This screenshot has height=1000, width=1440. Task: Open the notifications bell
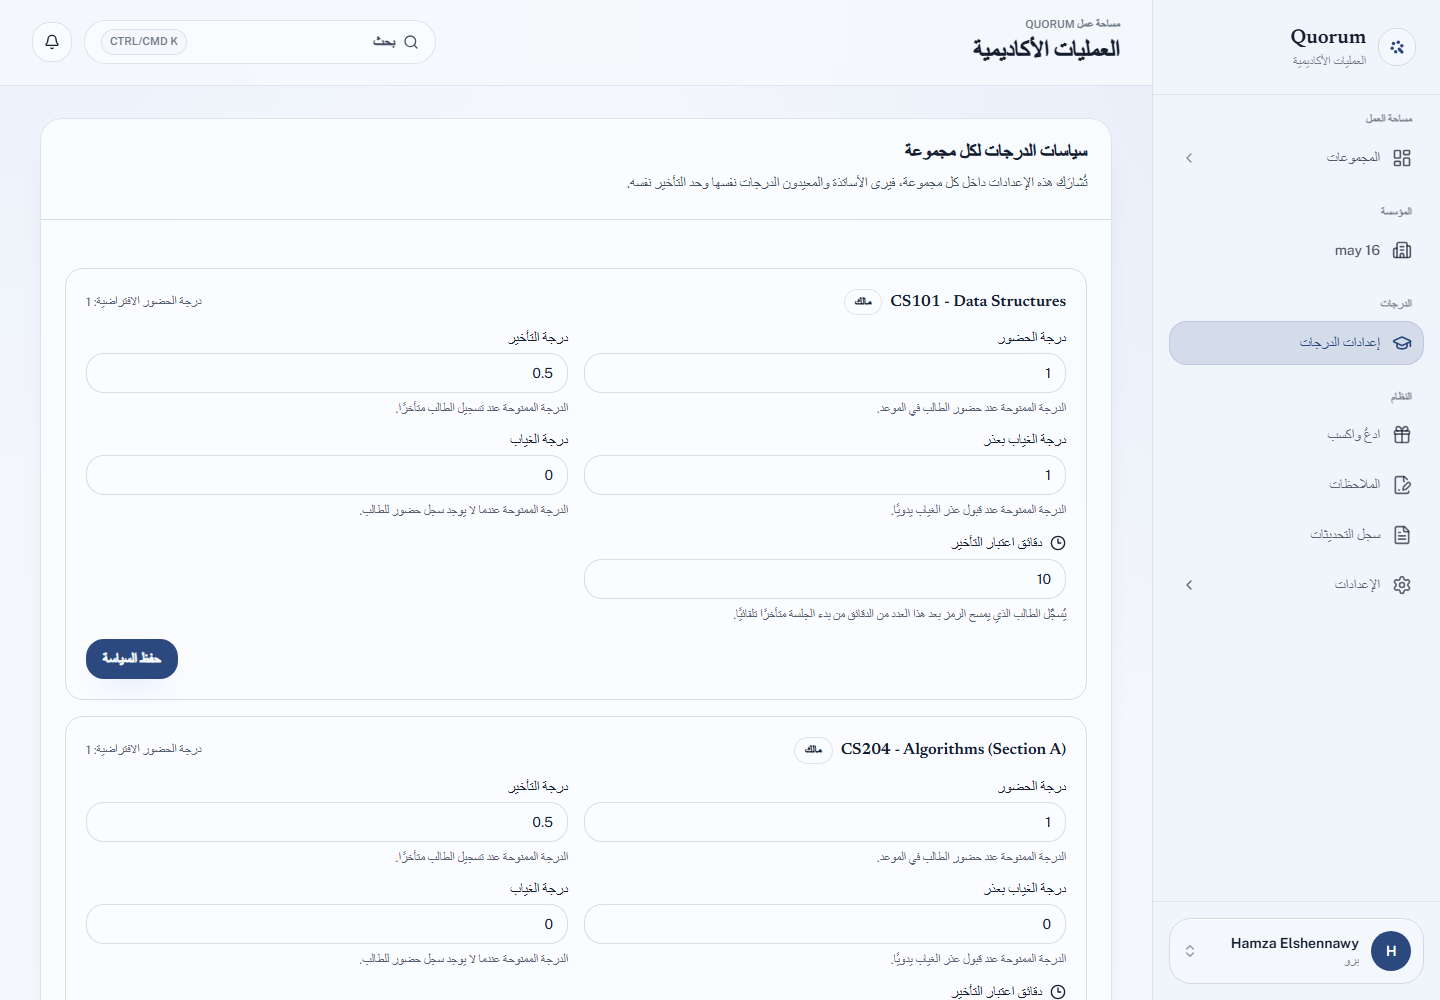click(x=52, y=42)
